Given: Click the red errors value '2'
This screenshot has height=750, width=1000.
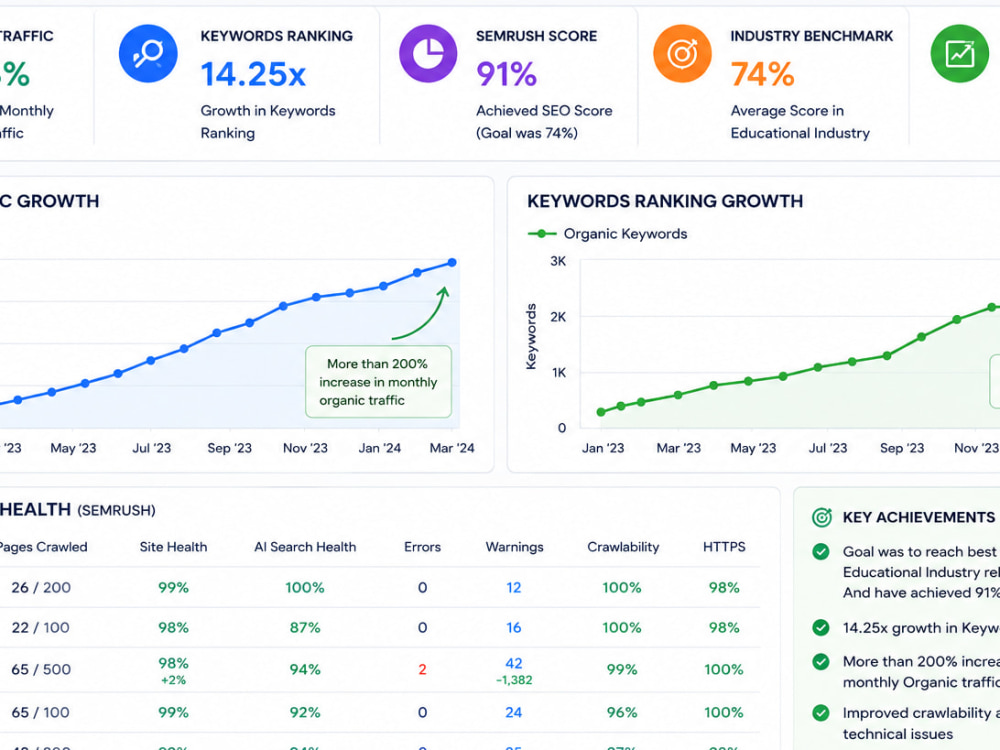Looking at the screenshot, I should (x=422, y=670).
